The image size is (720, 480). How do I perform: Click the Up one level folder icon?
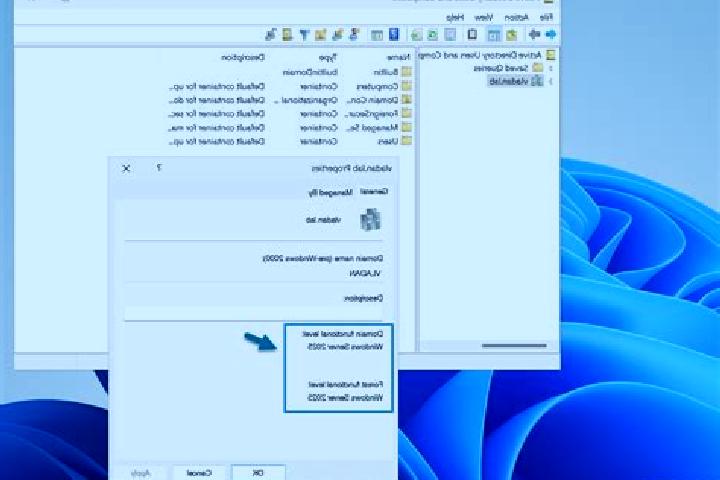511,35
